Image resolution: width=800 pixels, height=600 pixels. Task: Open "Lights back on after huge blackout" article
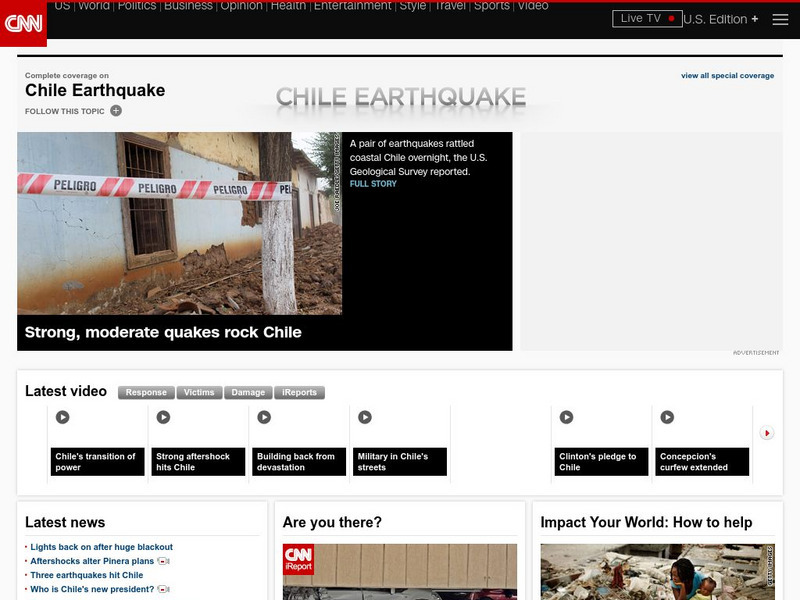pyautogui.click(x=100, y=547)
